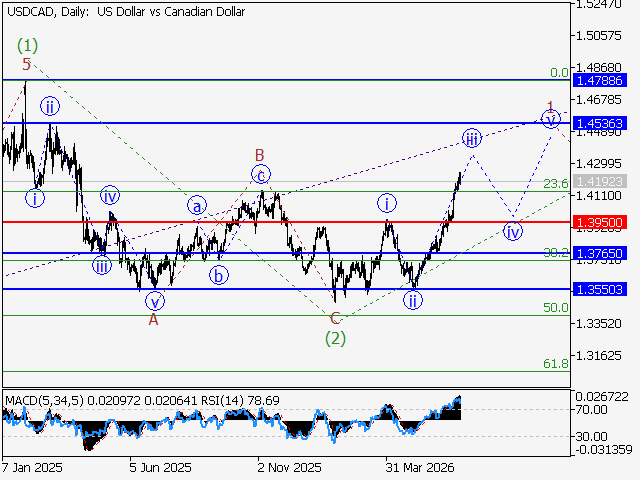
Task: Click the MACD(5,34,5) RSI(14) indicator caption
Action: 142,400
